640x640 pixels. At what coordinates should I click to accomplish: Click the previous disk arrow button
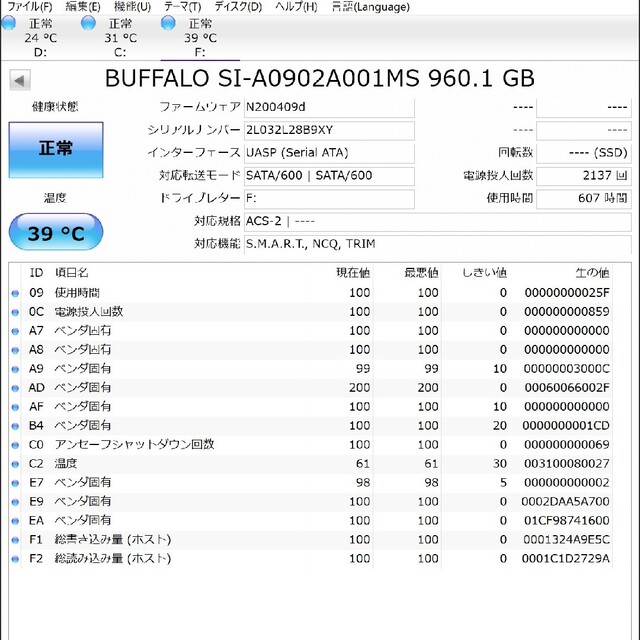click(x=20, y=80)
